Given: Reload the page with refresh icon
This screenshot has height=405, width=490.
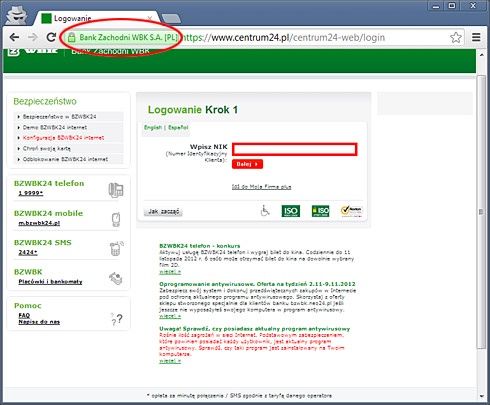Looking at the screenshot, I should [x=51, y=37].
